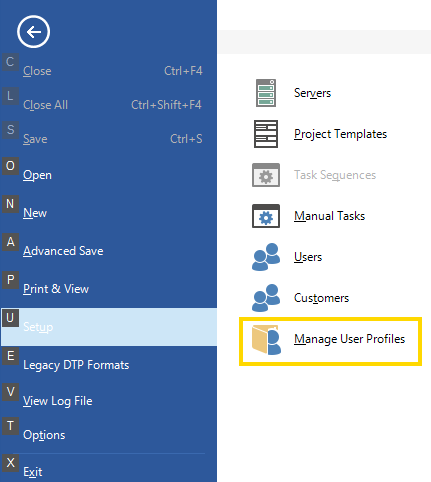Click the Servers text label
The image size is (431, 482).
pyautogui.click(x=312, y=93)
